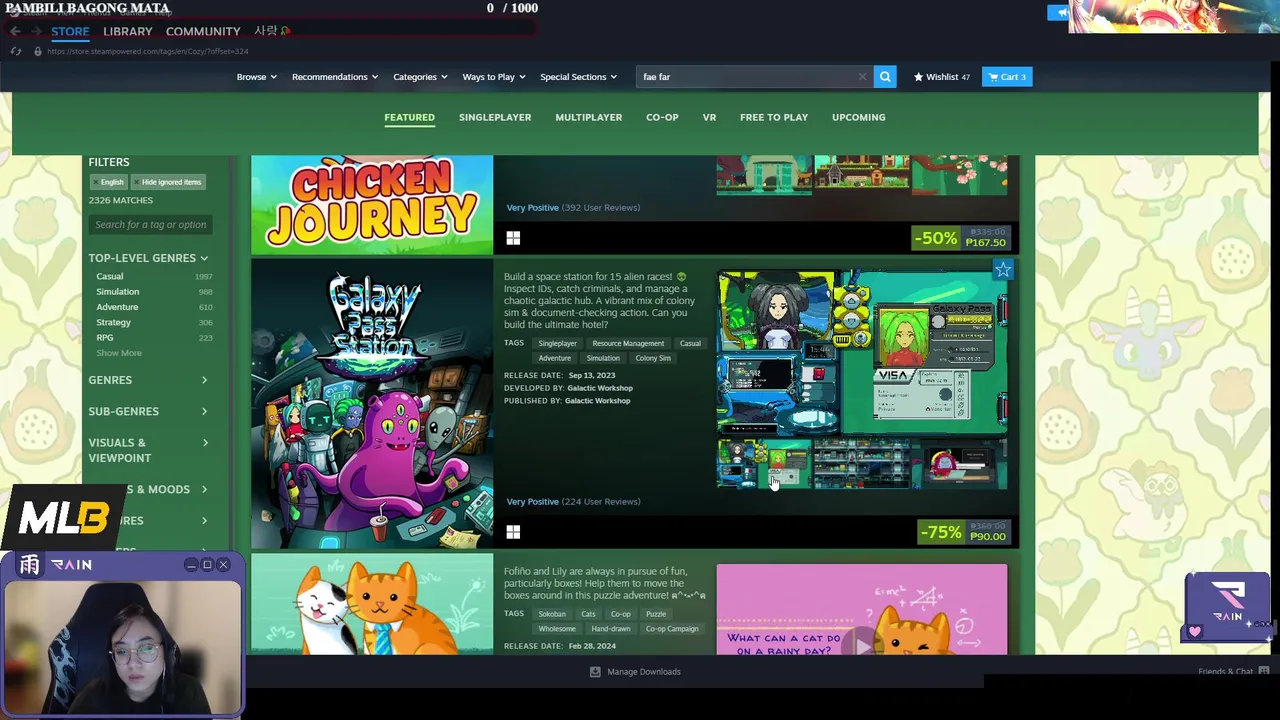Select the Upcoming tab
The image size is (1280, 720).
pos(858,117)
